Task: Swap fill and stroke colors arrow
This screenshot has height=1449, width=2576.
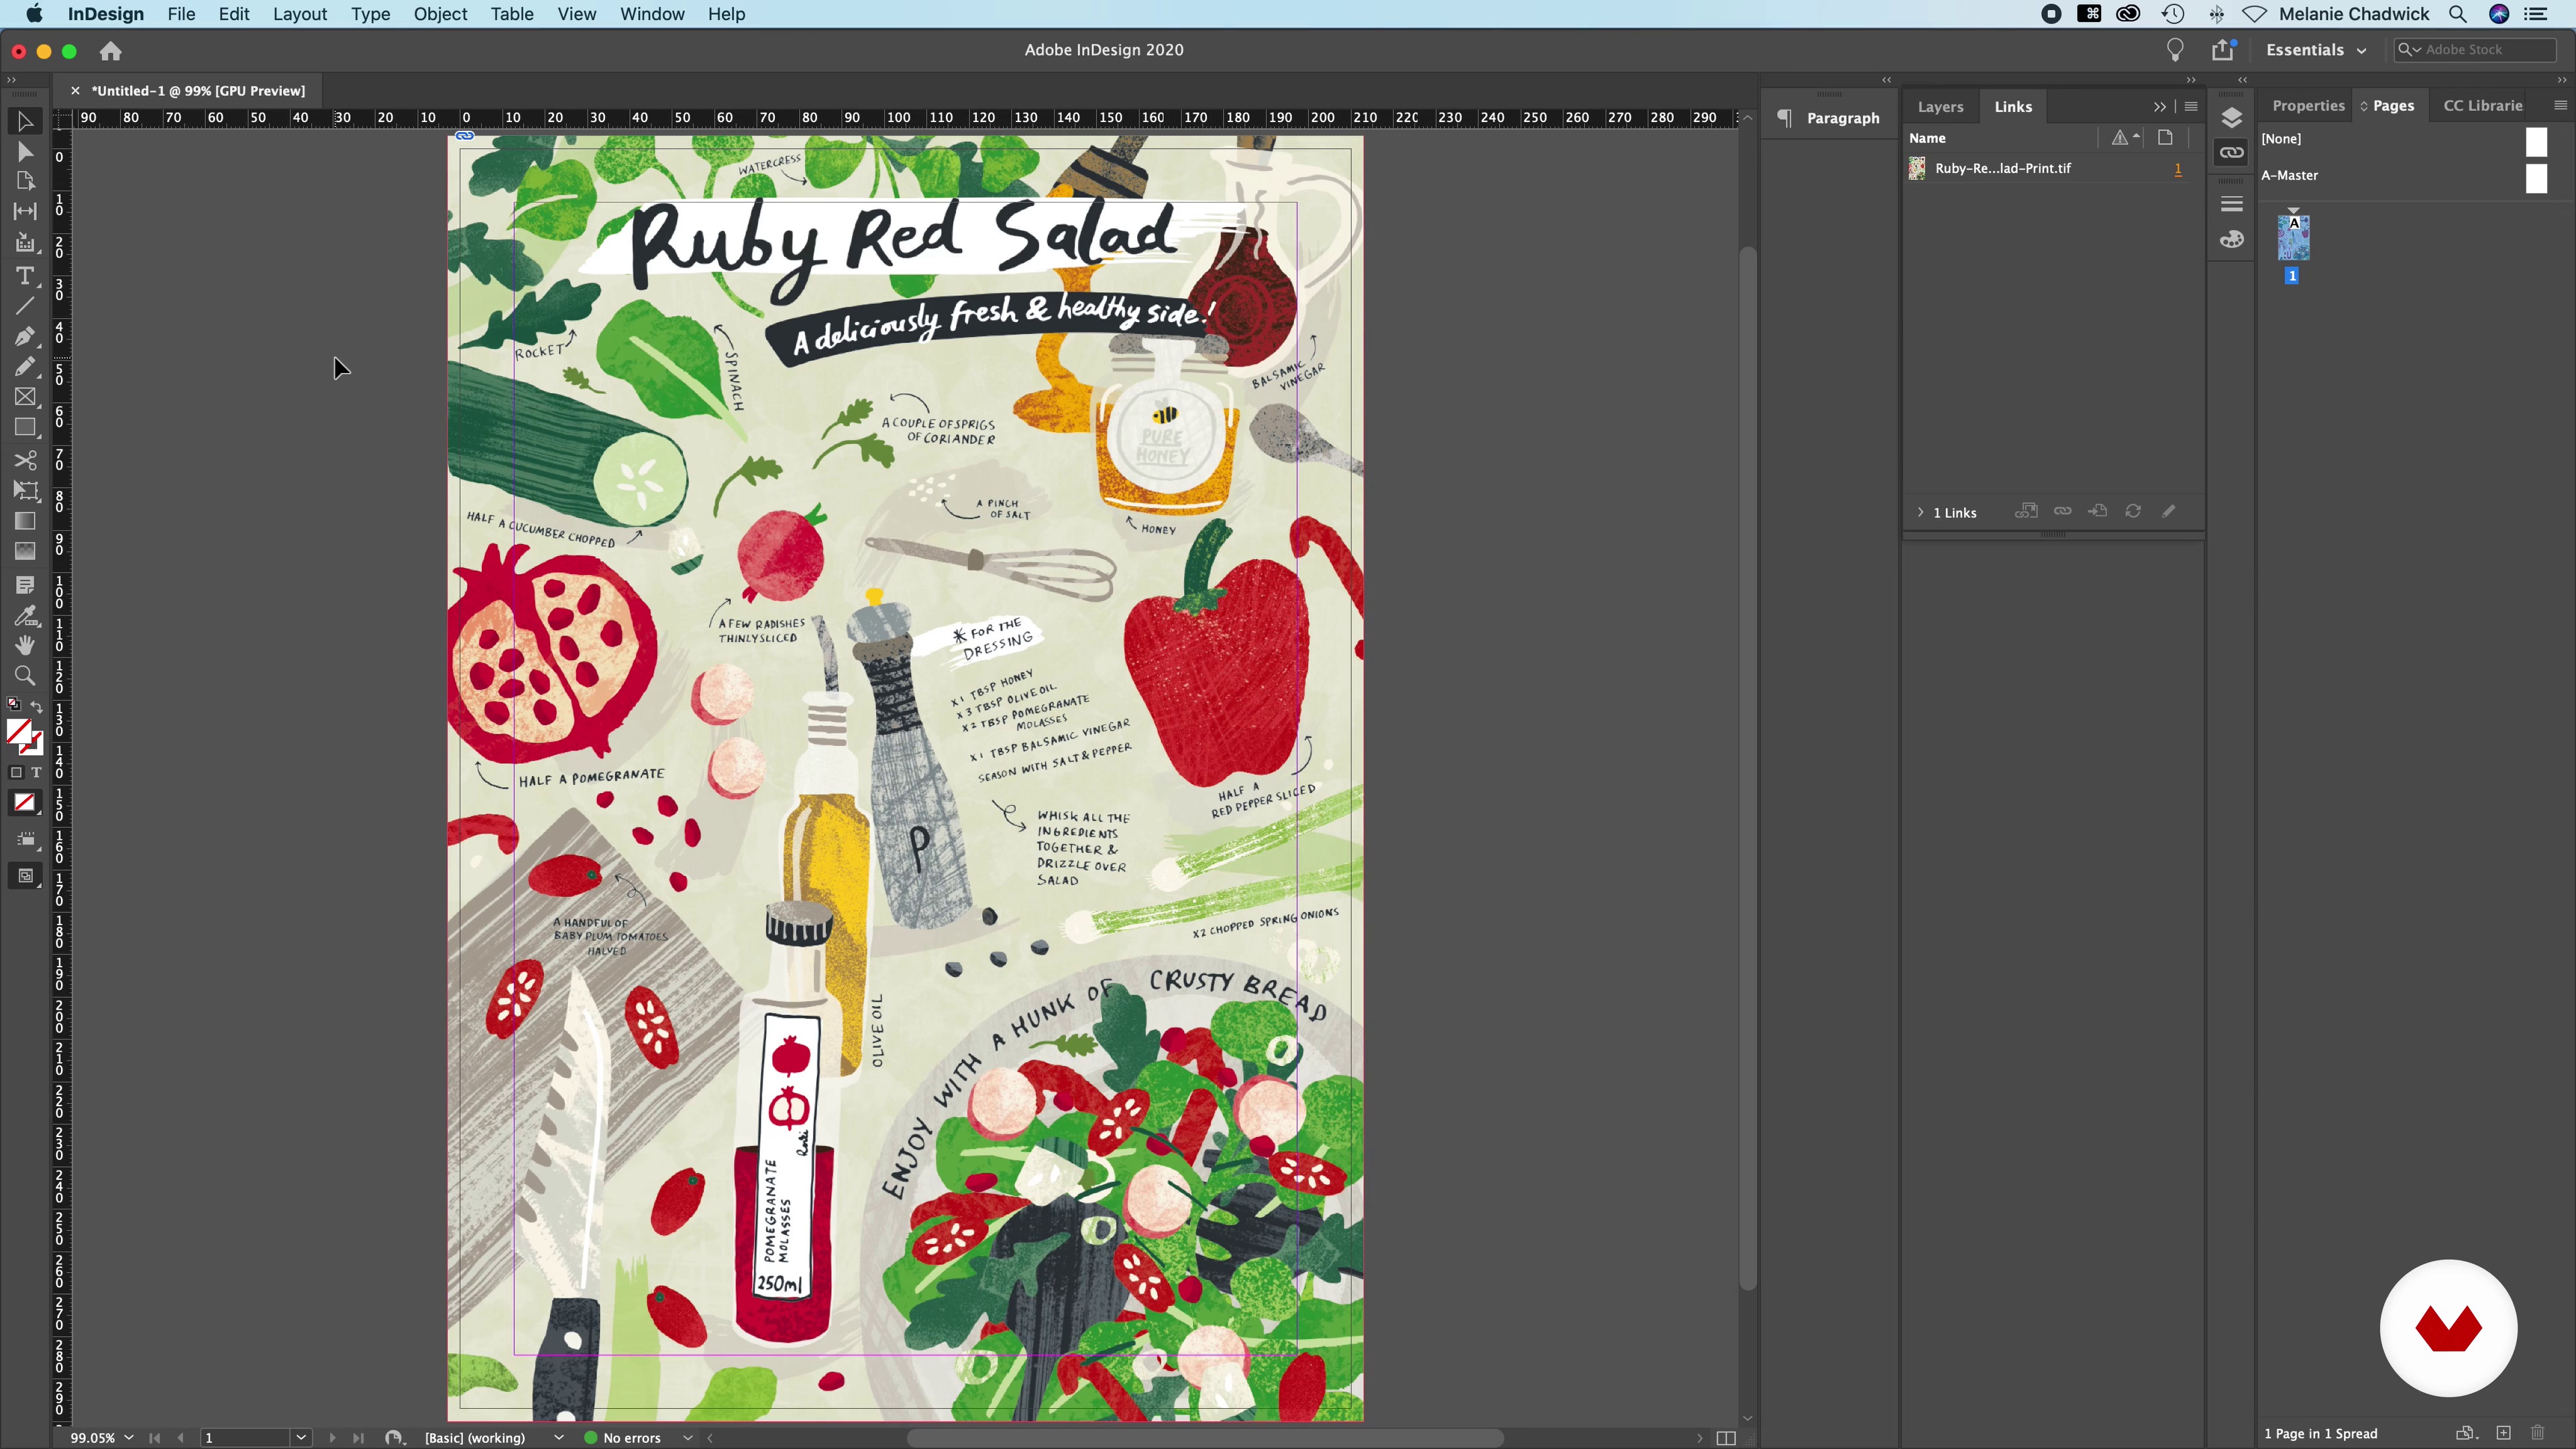Action: [37, 706]
